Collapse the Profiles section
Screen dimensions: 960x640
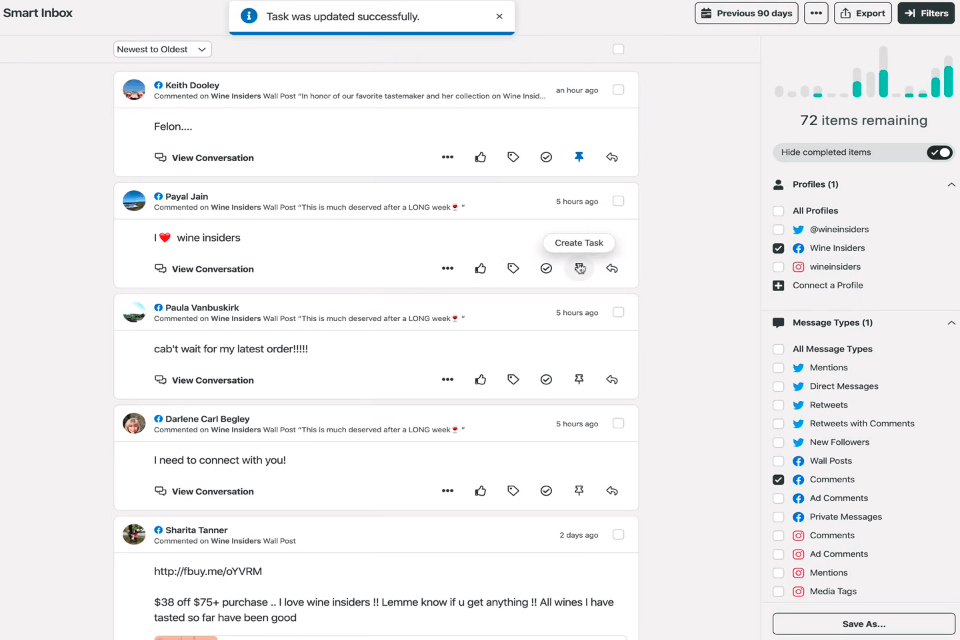[x=950, y=185]
